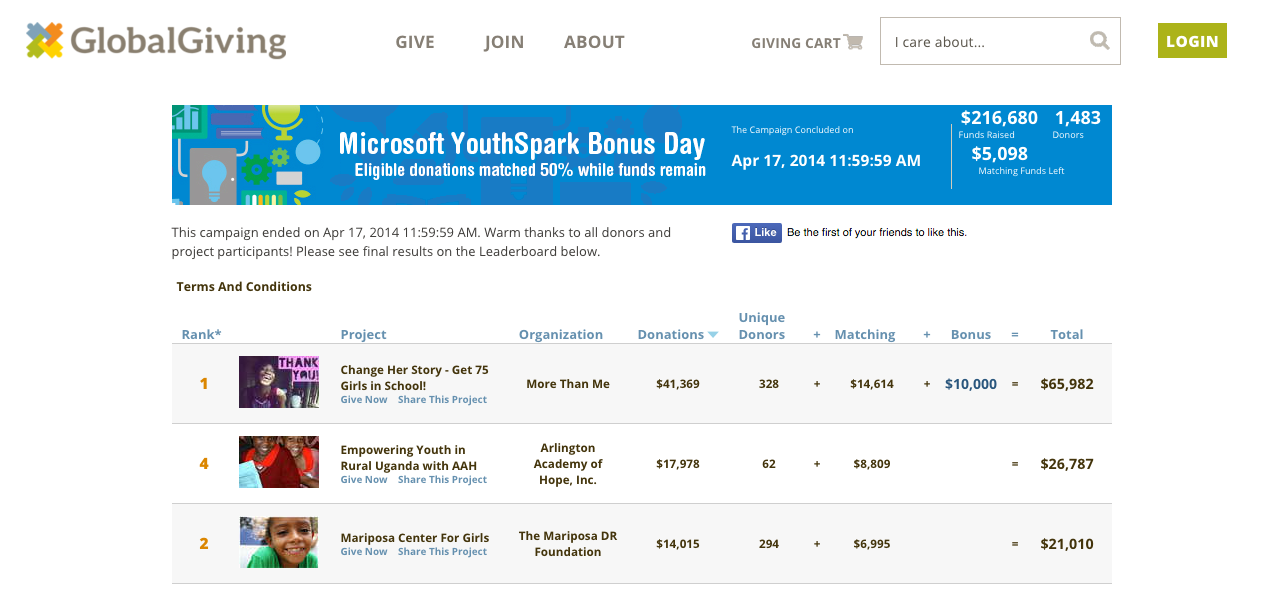The width and height of the screenshot is (1278, 589).
Task: Sort table by Matching column
Action: coord(865,335)
